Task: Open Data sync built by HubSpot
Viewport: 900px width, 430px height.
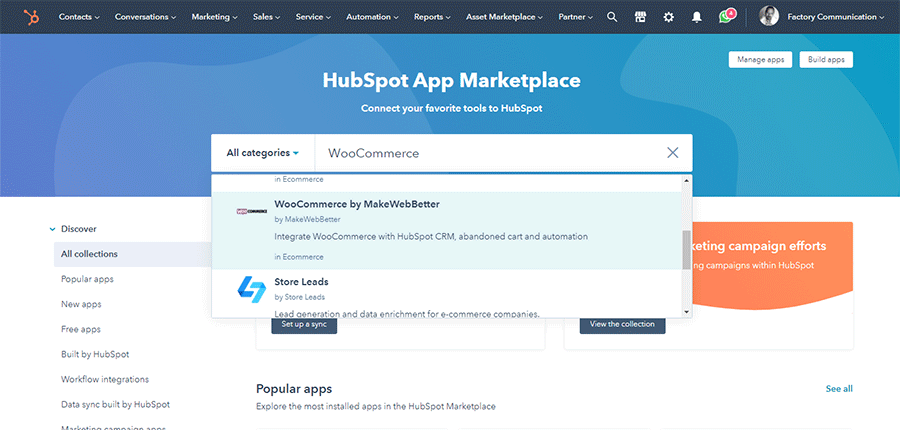Action: [115, 405]
